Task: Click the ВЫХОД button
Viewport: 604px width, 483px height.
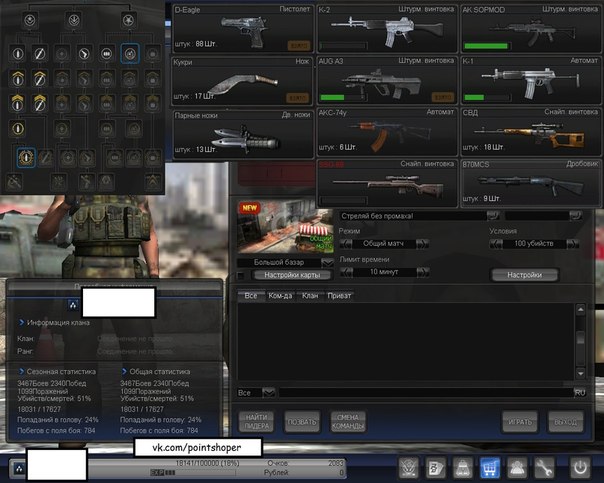Action: [565, 422]
